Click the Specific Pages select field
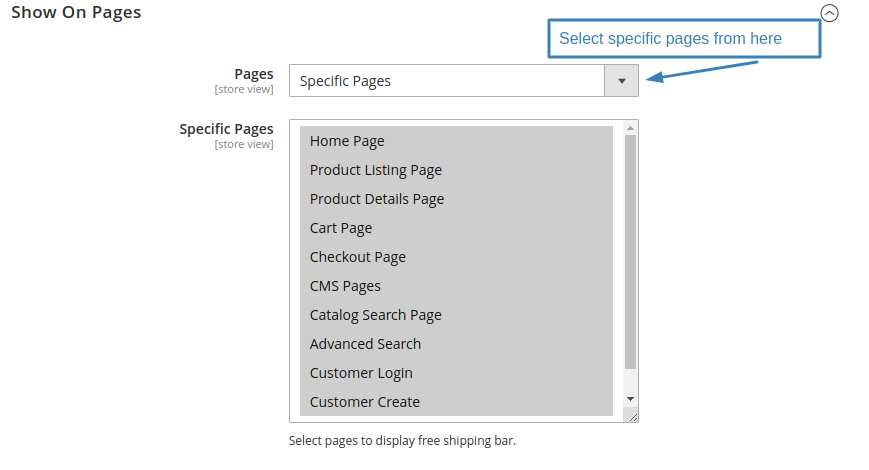The width and height of the screenshot is (869, 470). point(463,81)
